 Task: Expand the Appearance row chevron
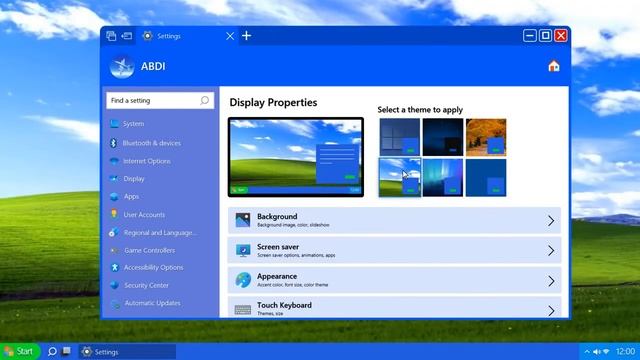pos(551,281)
